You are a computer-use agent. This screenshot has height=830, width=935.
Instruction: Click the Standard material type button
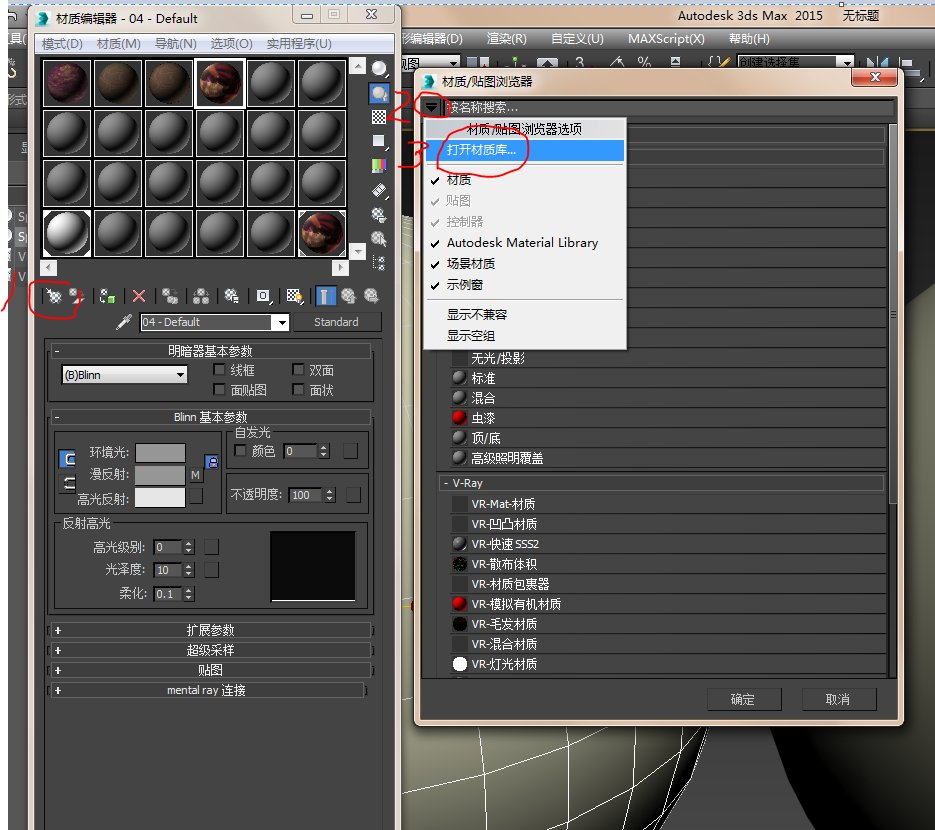(x=338, y=322)
